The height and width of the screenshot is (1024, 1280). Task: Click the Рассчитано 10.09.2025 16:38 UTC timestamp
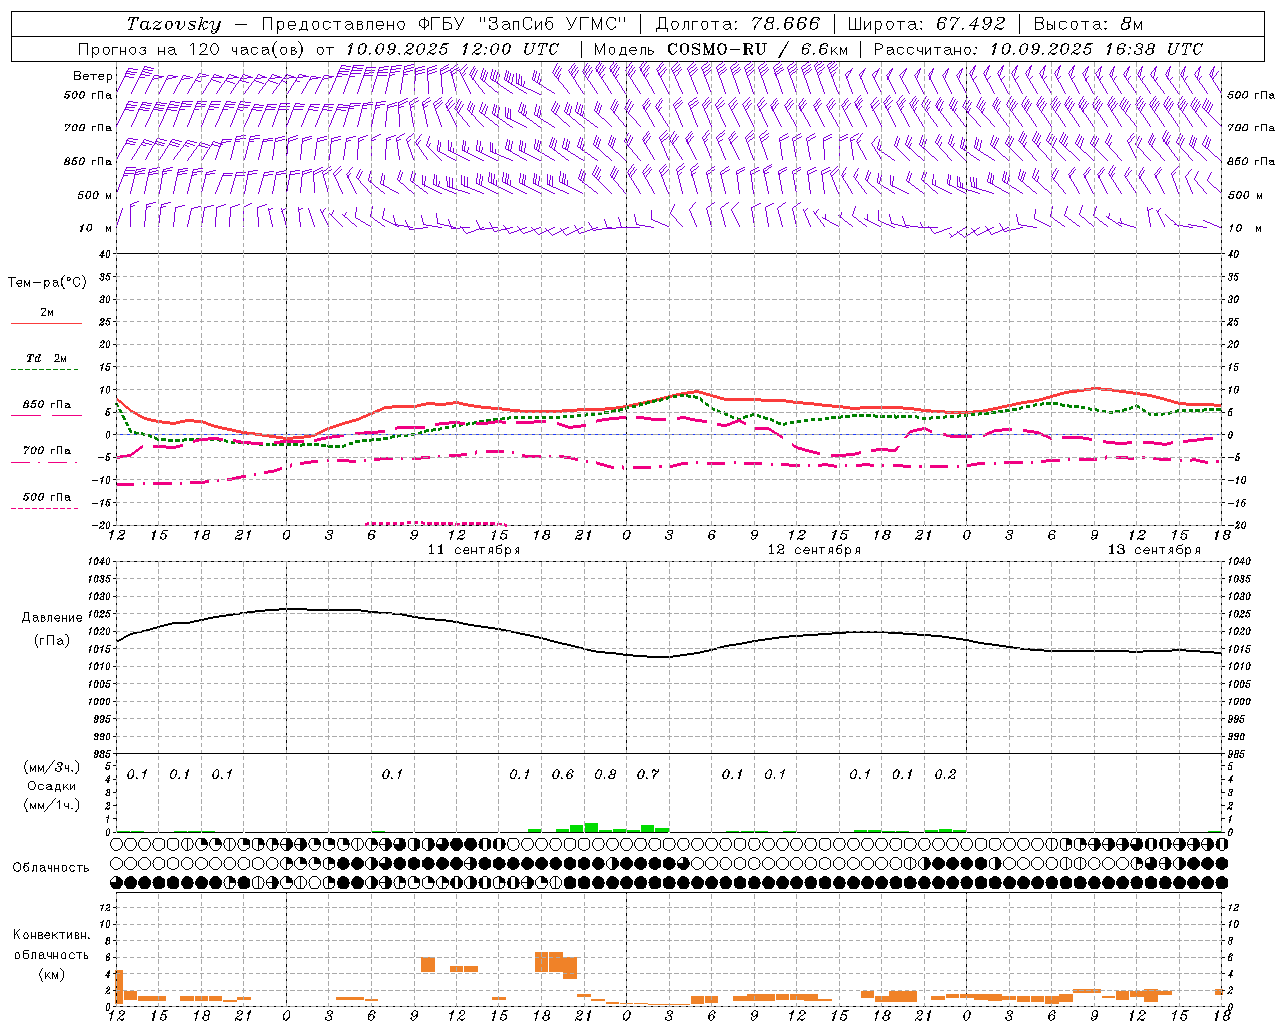1038,49
